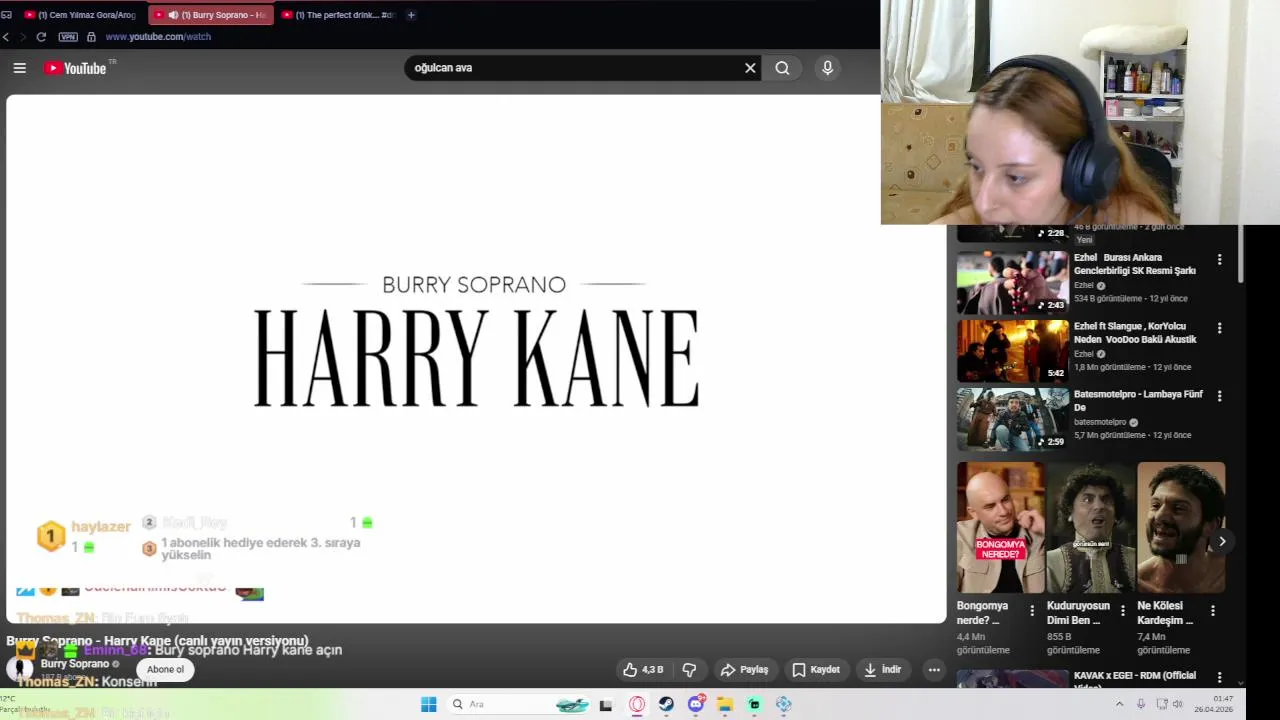Open File Explorer from taskbar
This screenshot has height=720, width=1280.
click(x=725, y=704)
